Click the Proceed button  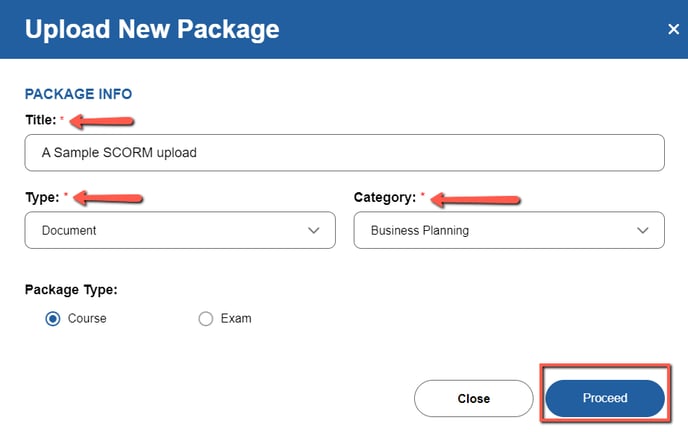pos(605,398)
